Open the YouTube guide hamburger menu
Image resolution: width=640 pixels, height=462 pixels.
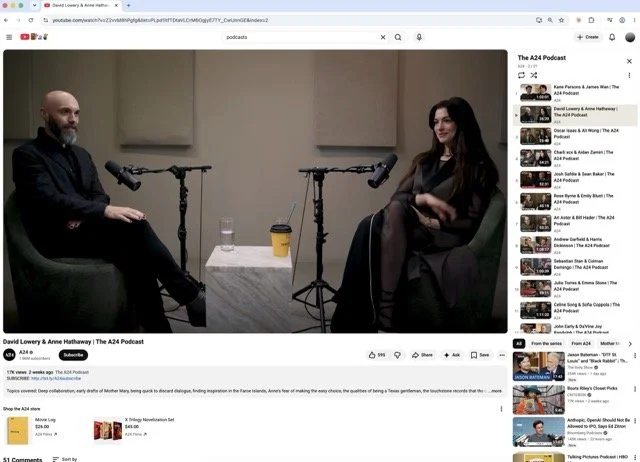tap(9, 37)
